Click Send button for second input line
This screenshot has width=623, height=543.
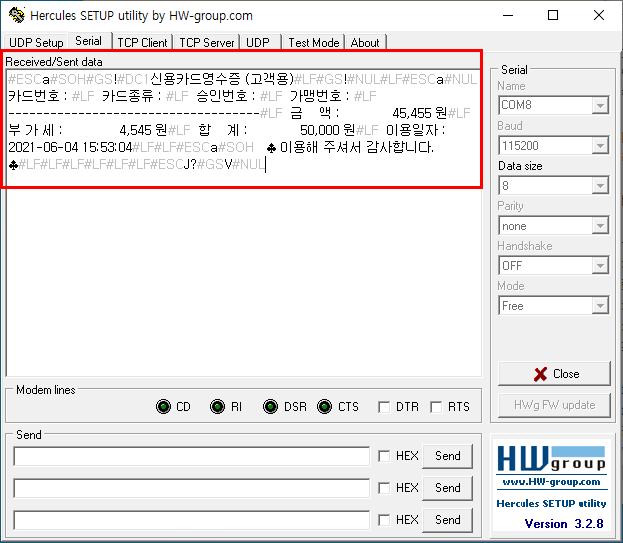click(x=447, y=488)
